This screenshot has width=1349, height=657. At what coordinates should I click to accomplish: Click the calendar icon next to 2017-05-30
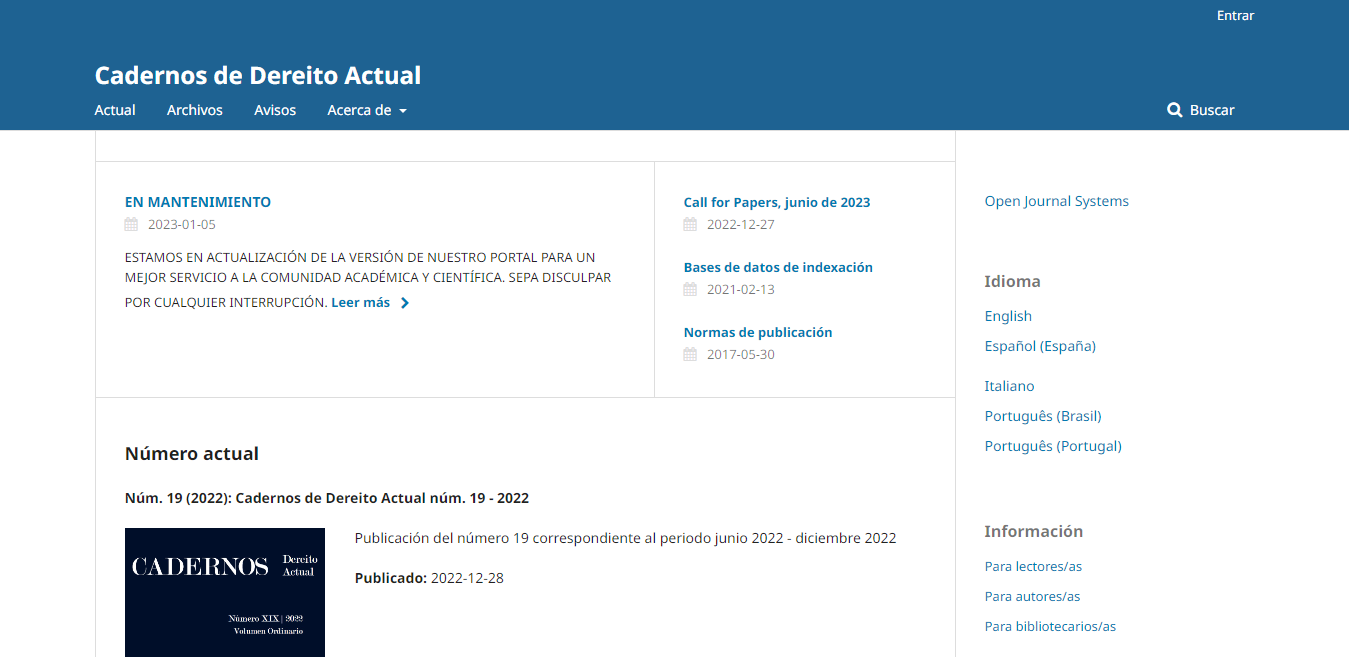[690, 354]
